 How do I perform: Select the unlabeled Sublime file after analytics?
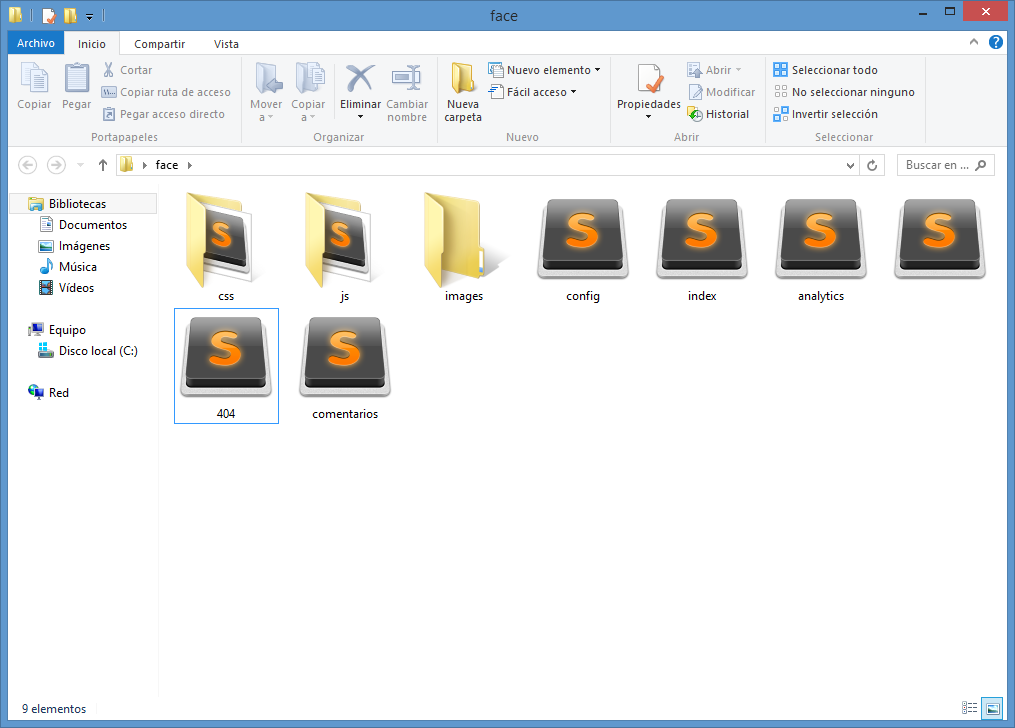tap(940, 239)
